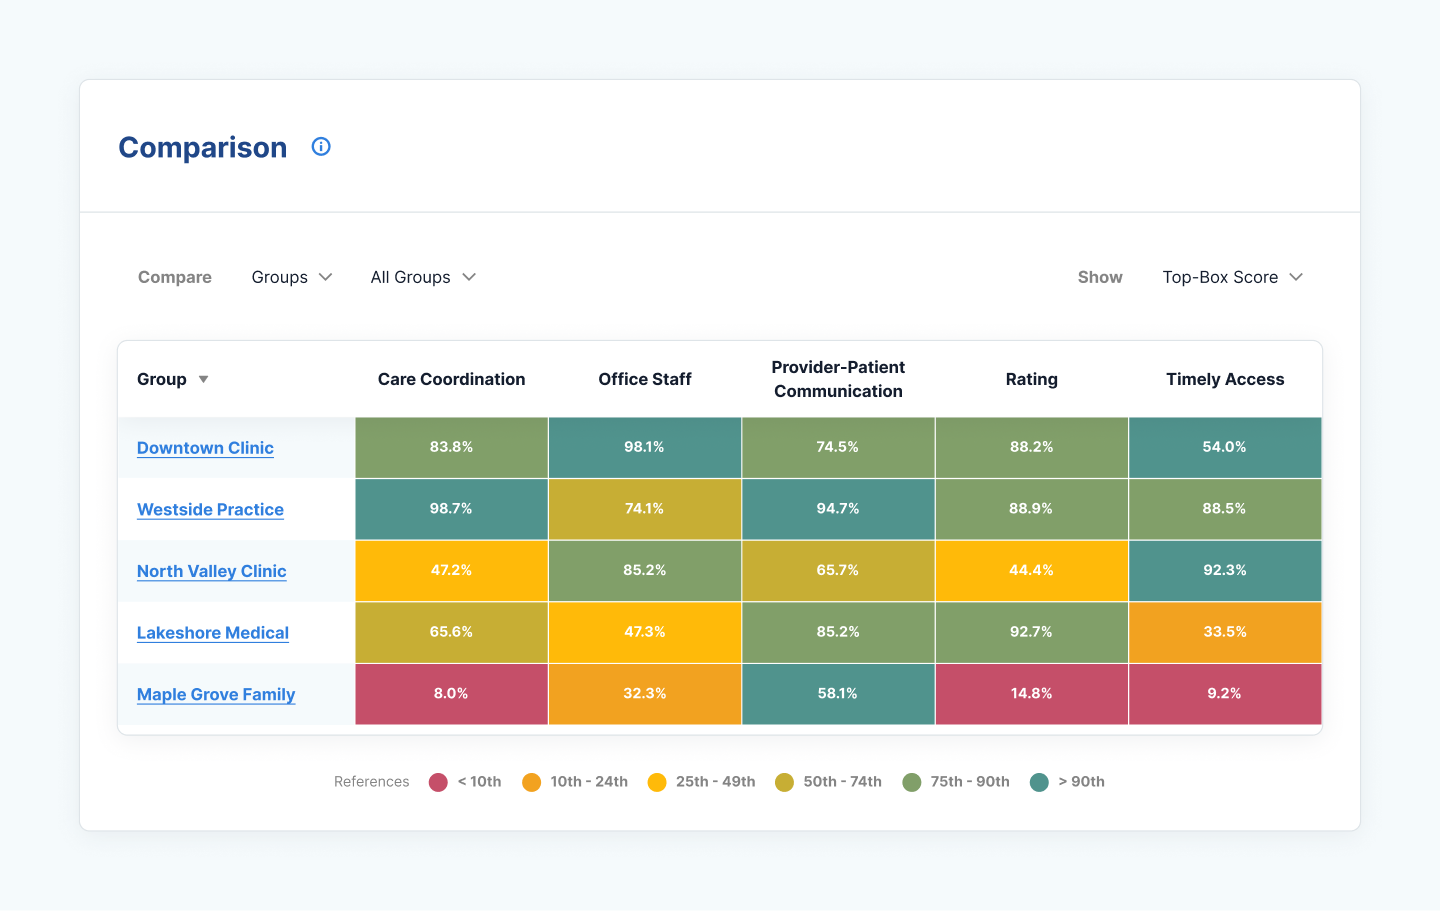1440x911 pixels.
Task: Select Lakeshore Medical's 85.2% cell
Action: click(838, 632)
